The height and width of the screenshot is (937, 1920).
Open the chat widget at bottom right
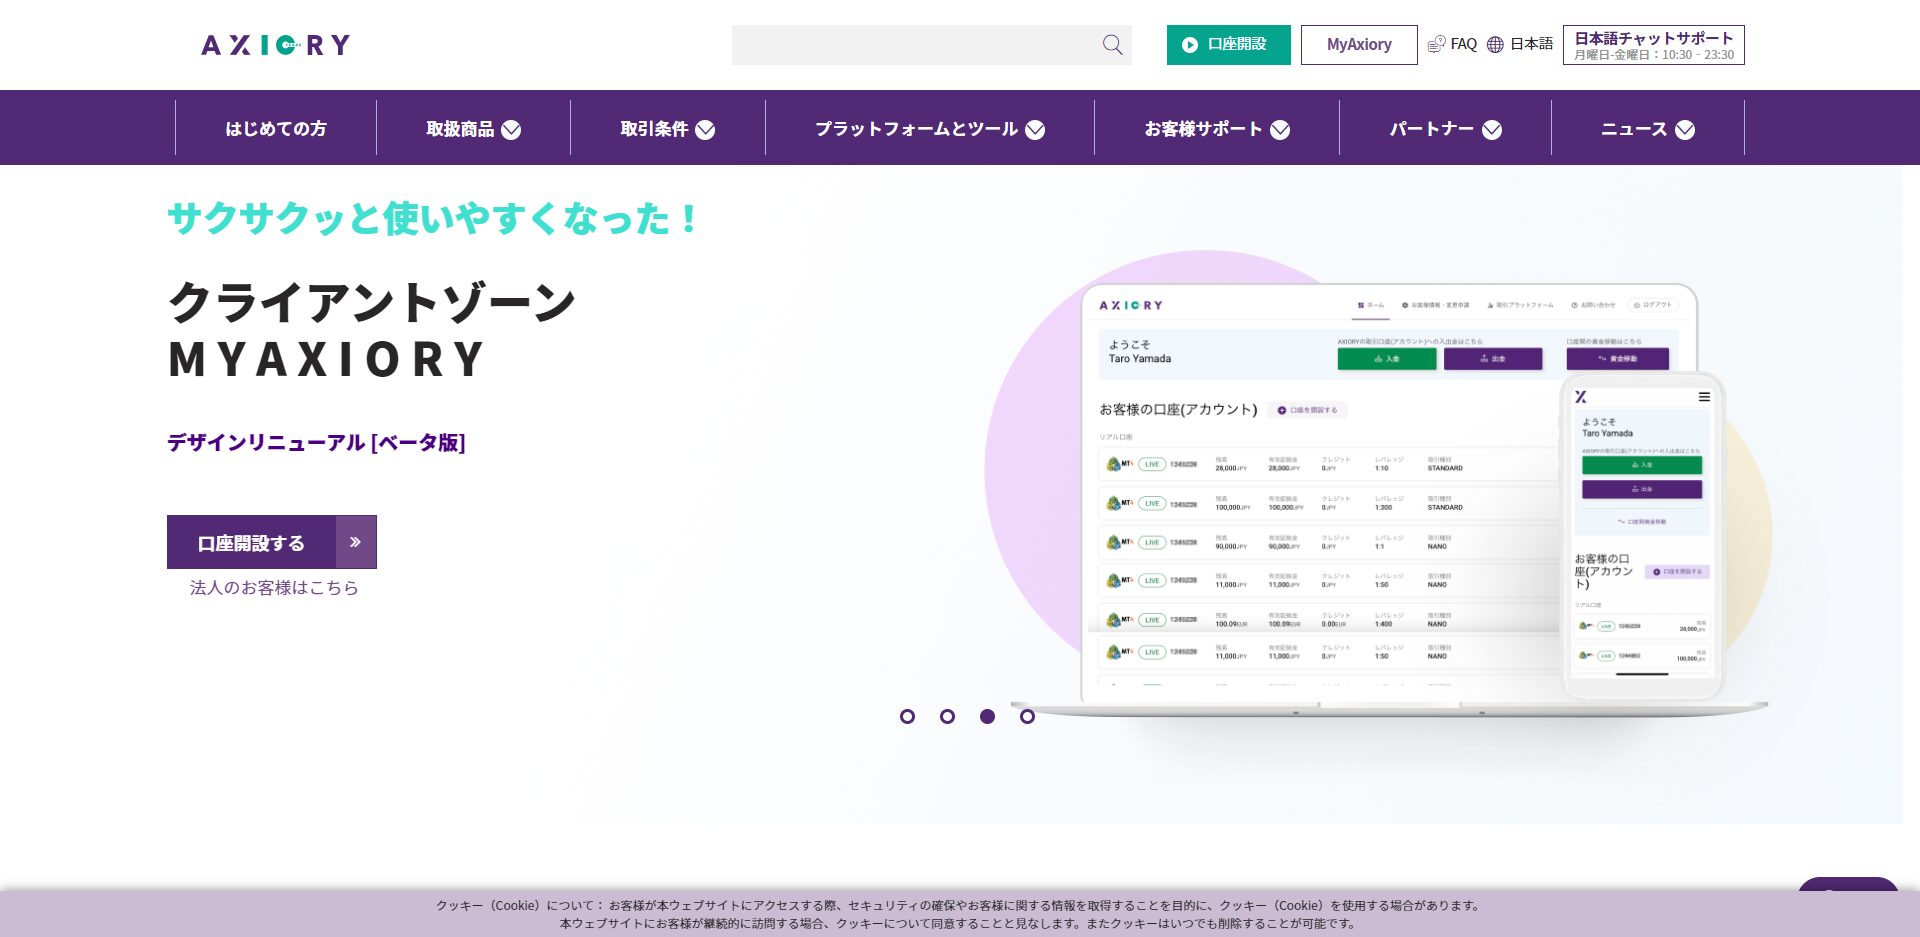(1847, 887)
